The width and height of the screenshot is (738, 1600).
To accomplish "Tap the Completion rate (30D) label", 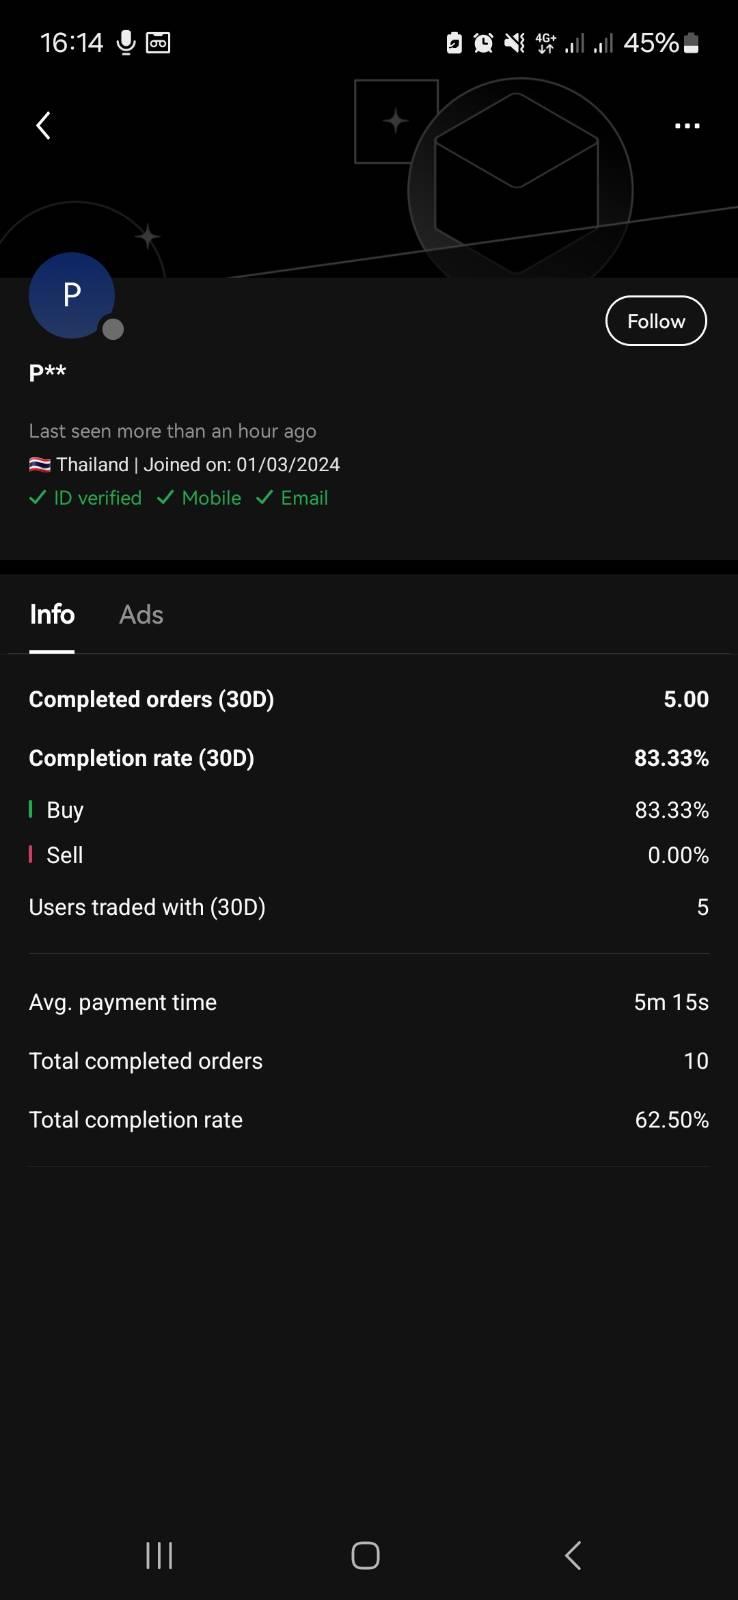I will pyautogui.click(x=141, y=758).
